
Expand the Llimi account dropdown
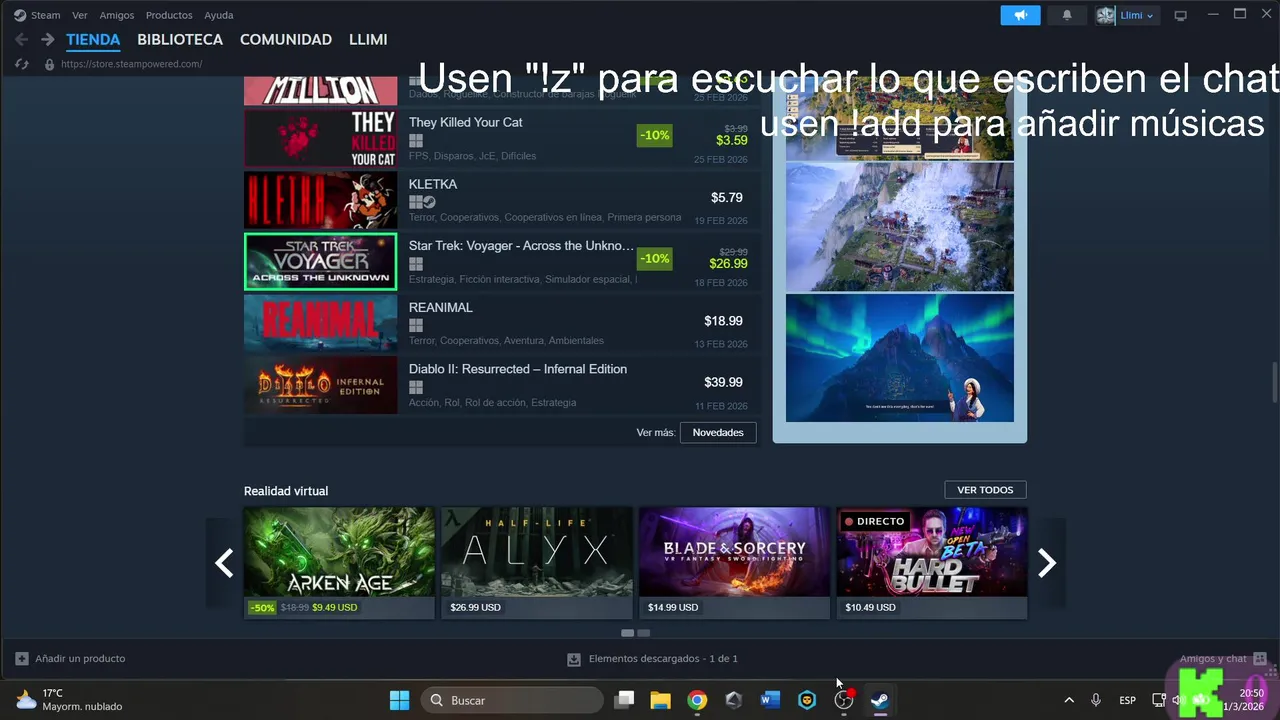tap(1137, 15)
